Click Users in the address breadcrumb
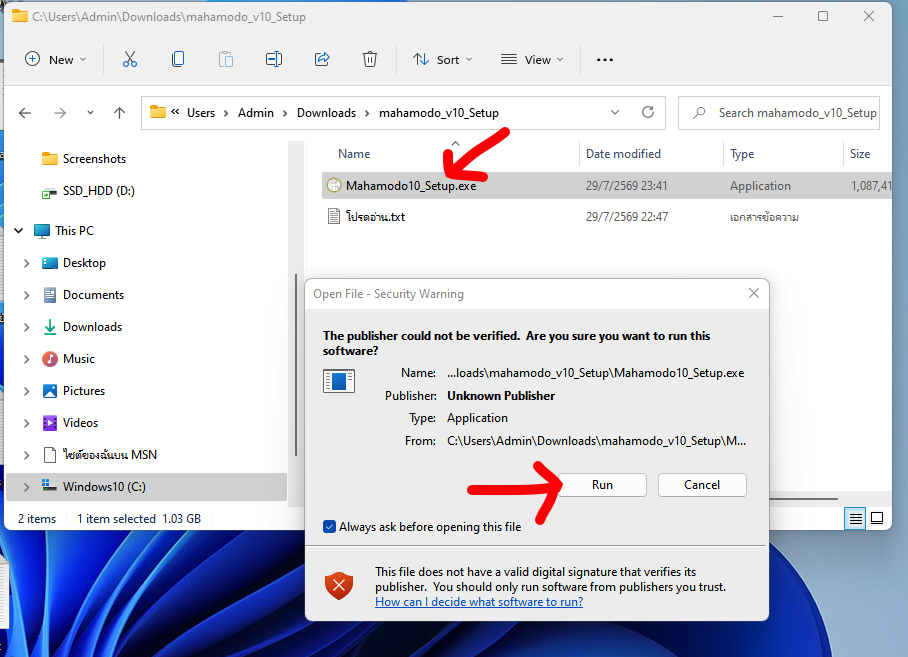This screenshot has height=657, width=908. (x=200, y=113)
